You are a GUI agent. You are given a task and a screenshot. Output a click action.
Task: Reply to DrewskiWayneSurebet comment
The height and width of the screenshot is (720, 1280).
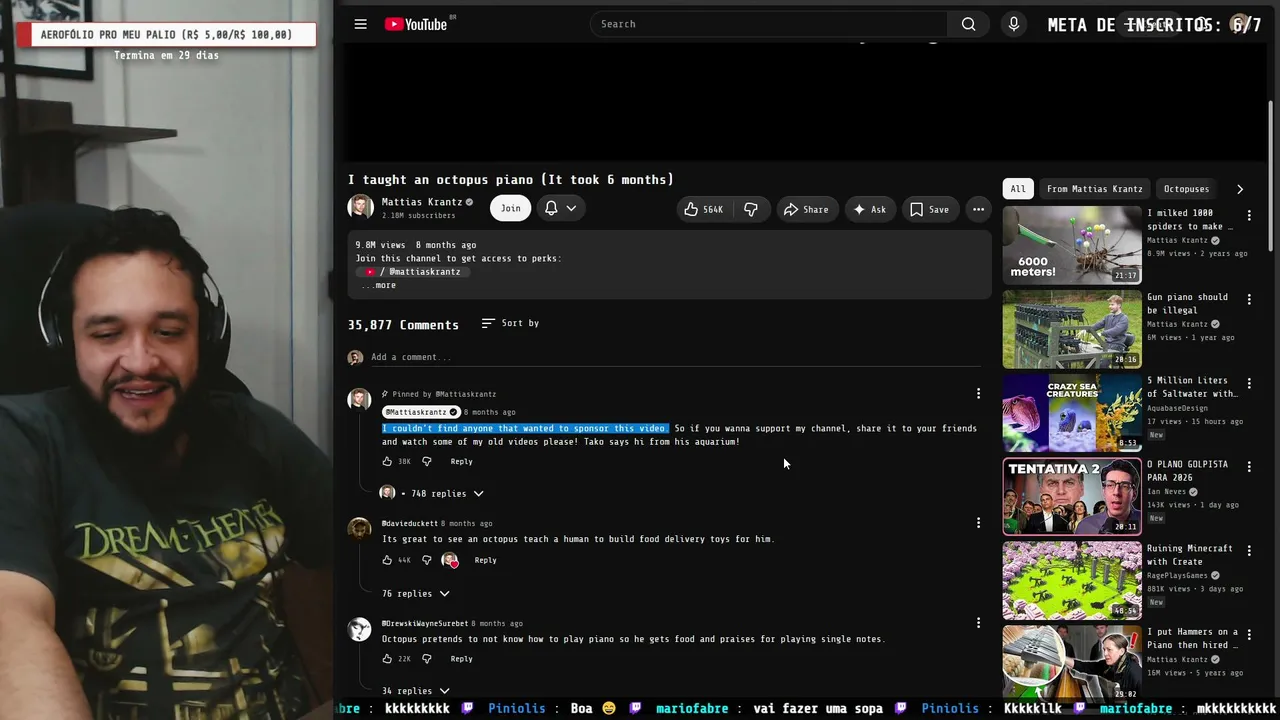pos(461,659)
